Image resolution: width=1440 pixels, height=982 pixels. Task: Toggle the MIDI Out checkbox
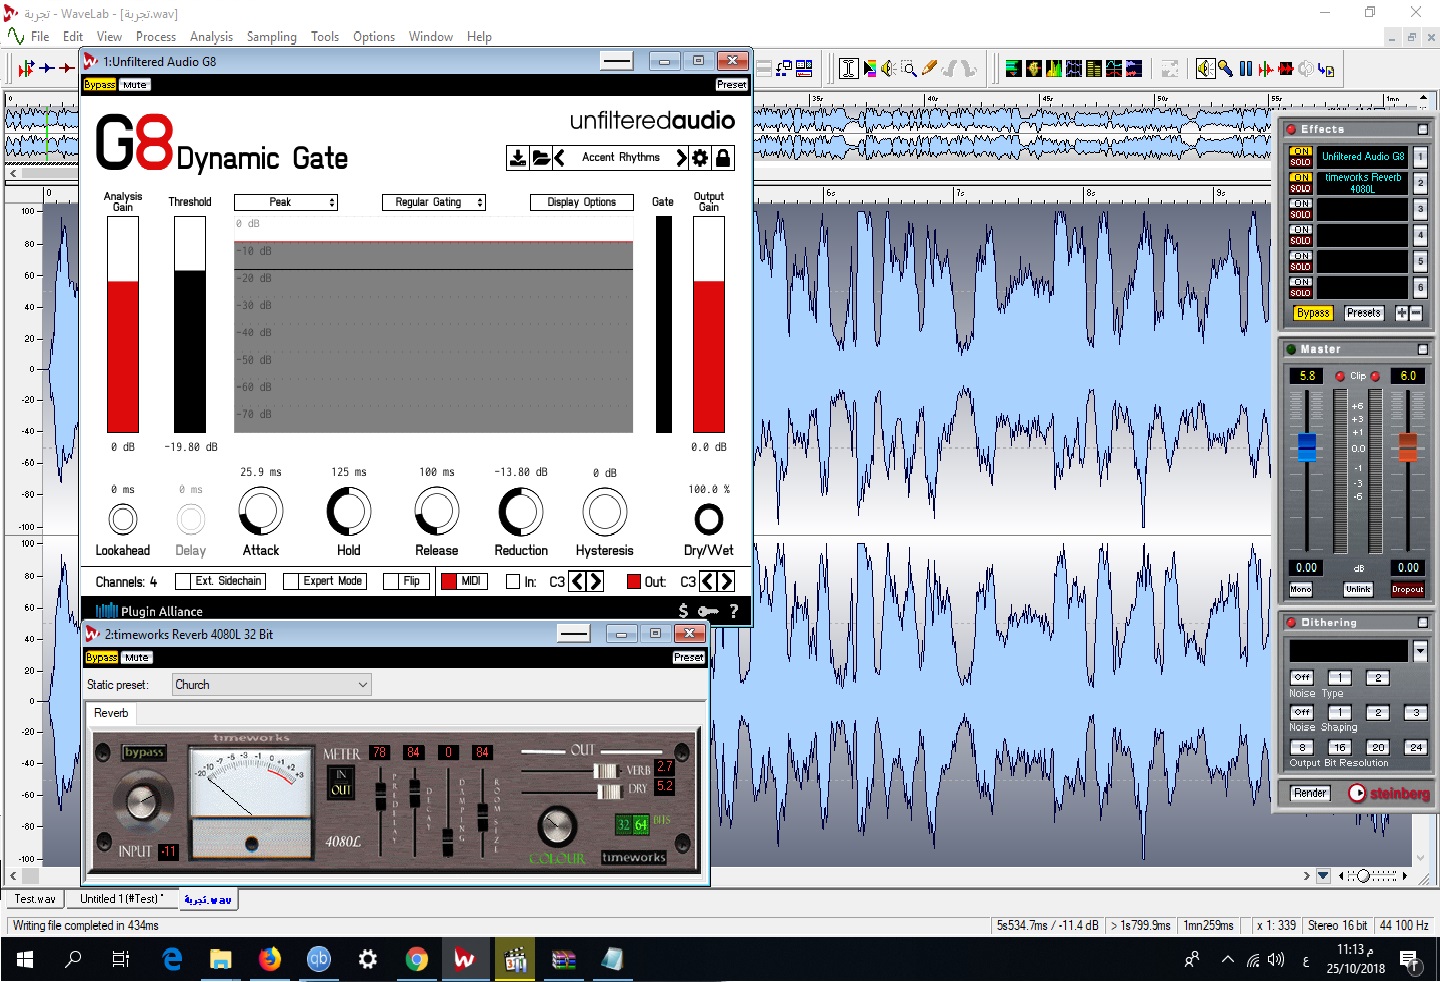(633, 581)
